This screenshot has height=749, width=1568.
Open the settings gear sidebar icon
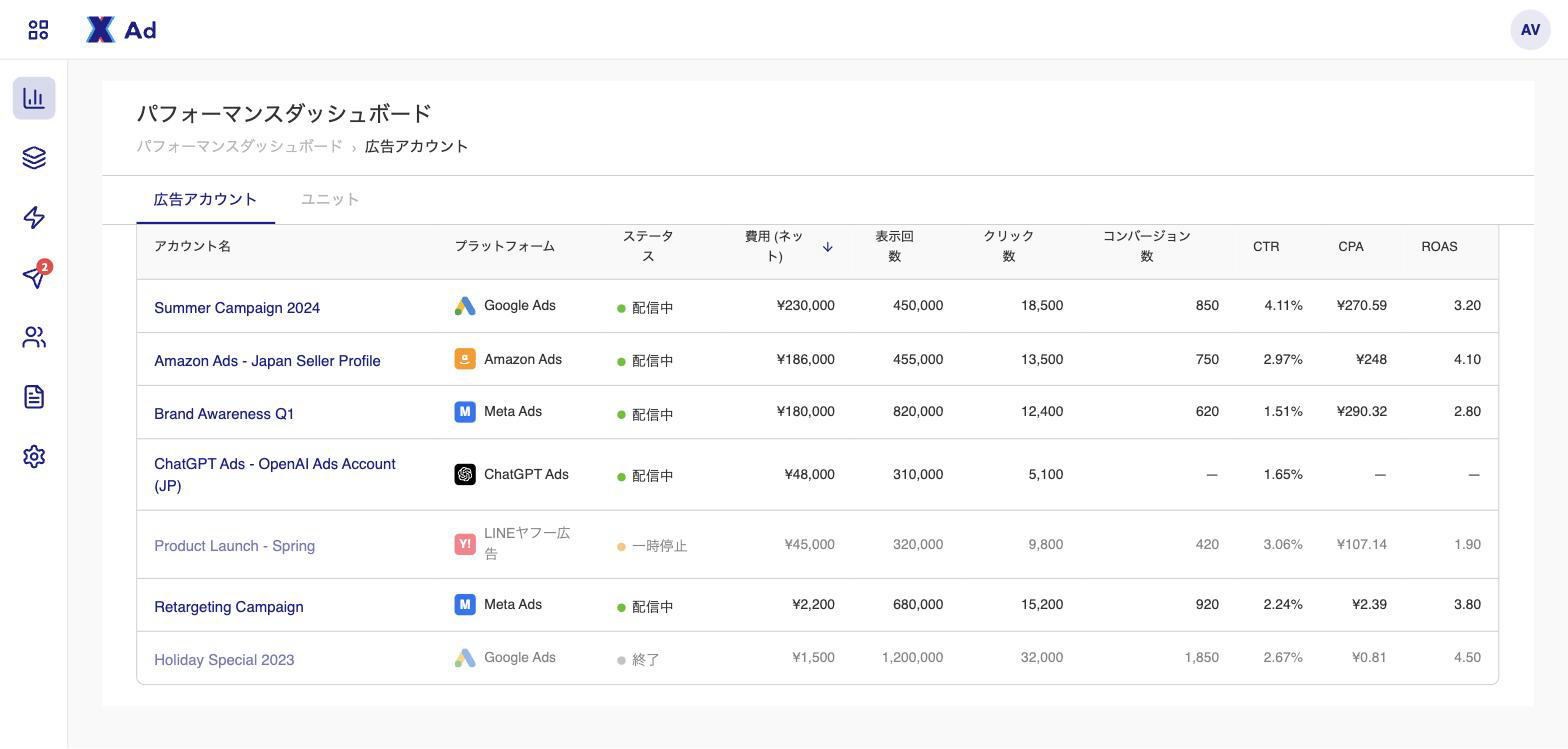pos(34,456)
